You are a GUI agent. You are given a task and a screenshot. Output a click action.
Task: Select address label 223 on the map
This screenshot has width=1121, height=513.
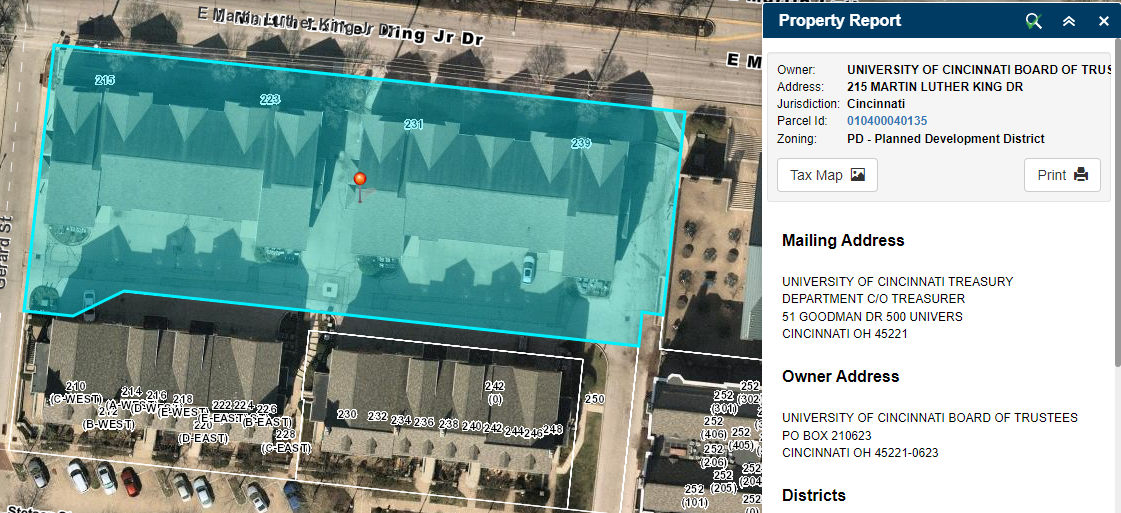coord(270,99)
